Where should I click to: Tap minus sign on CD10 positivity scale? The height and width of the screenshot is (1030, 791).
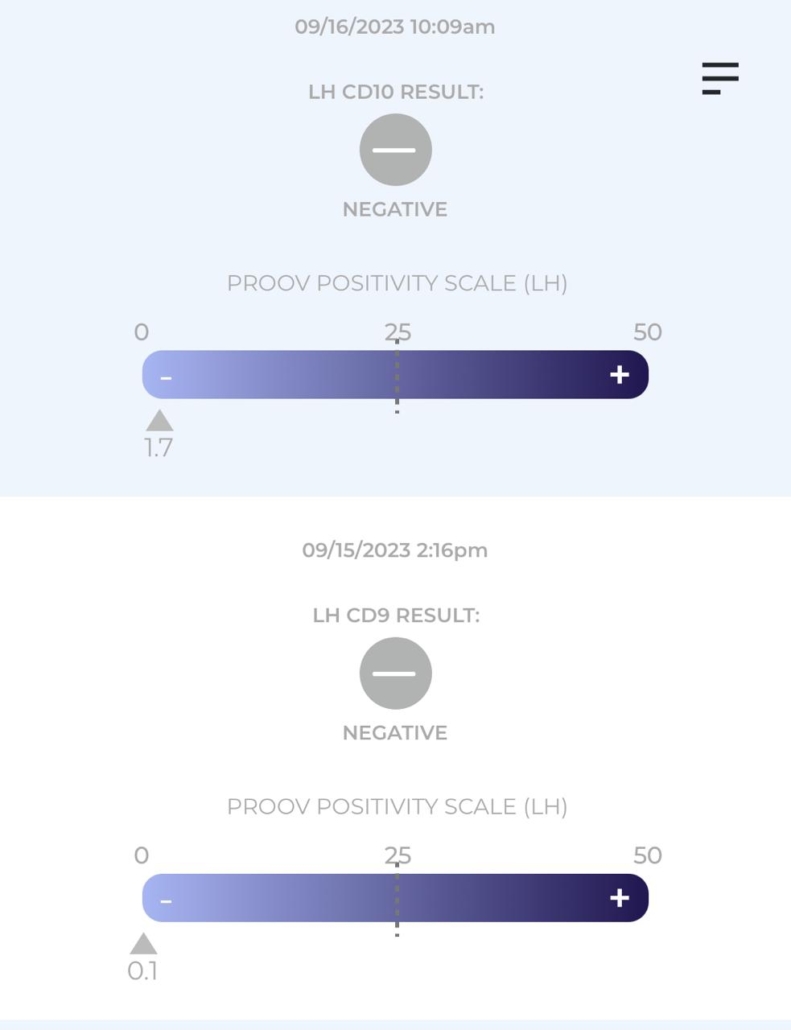tap(166, 378)
